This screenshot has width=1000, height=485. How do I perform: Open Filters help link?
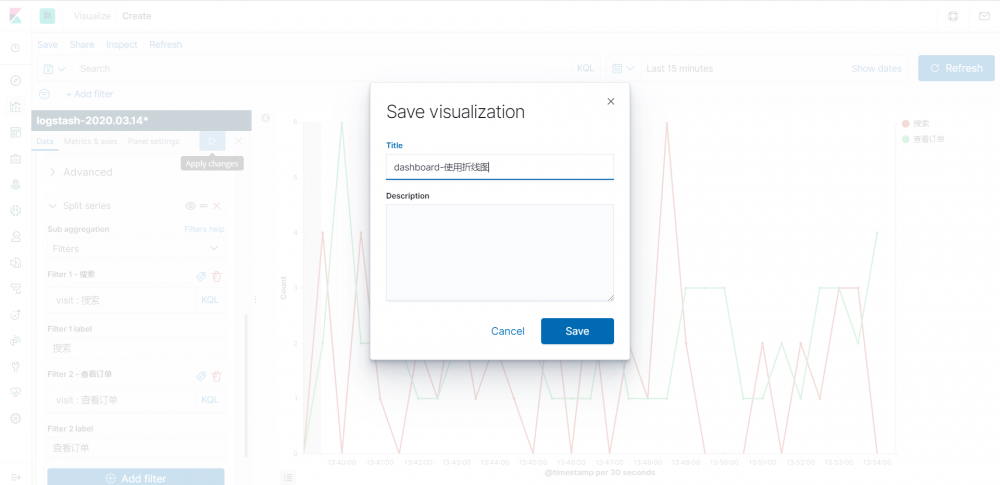click(x=204, y=229)
